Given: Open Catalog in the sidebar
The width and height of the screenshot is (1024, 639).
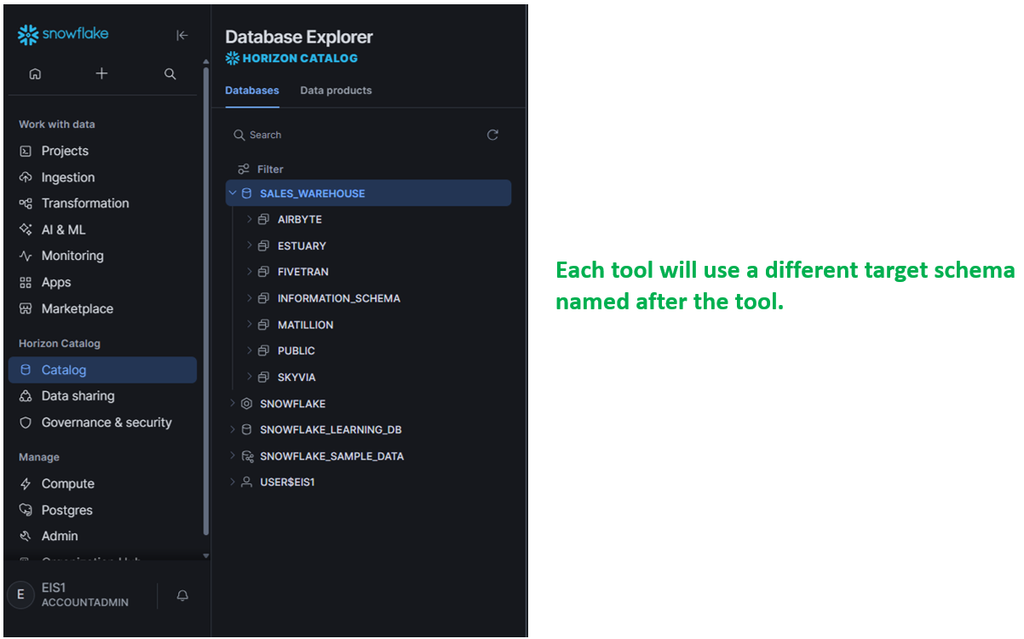Looking at the screenshot, I should click(103, 370).
